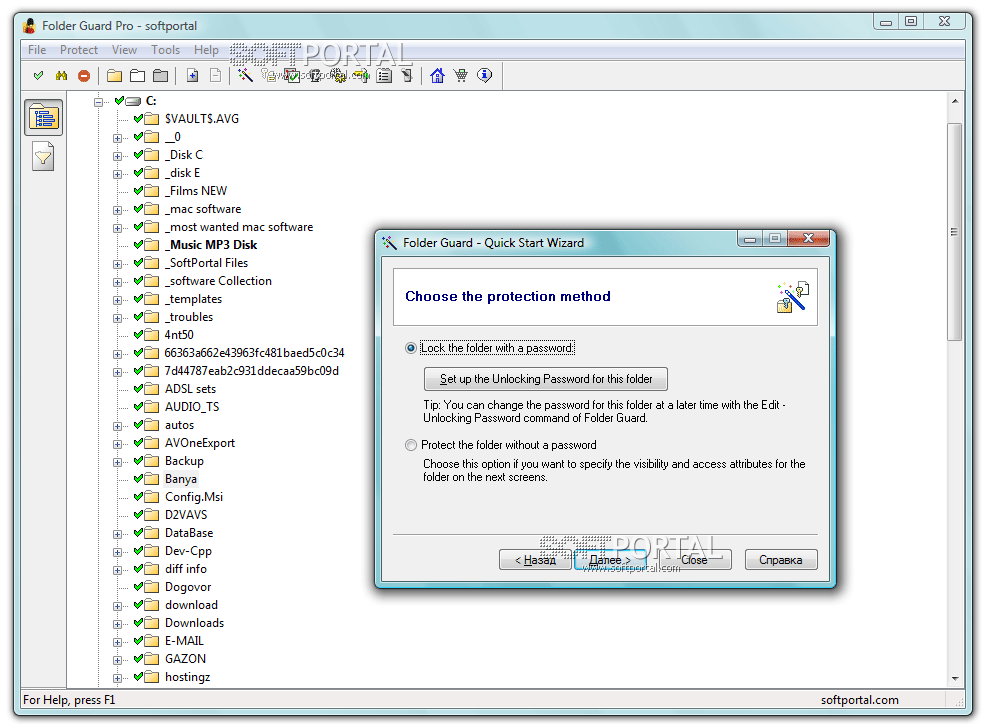Open the Help menu

[206, 50]
